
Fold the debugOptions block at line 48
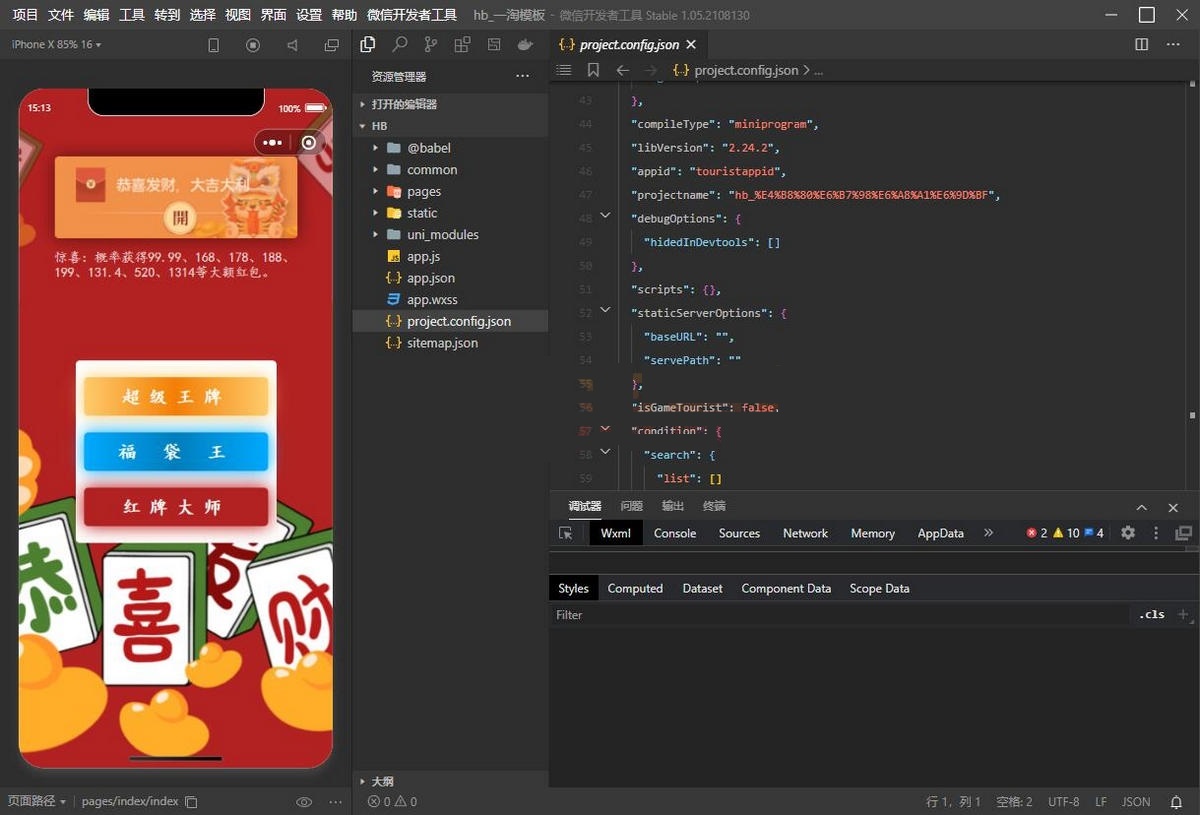(x=605, y=217)
